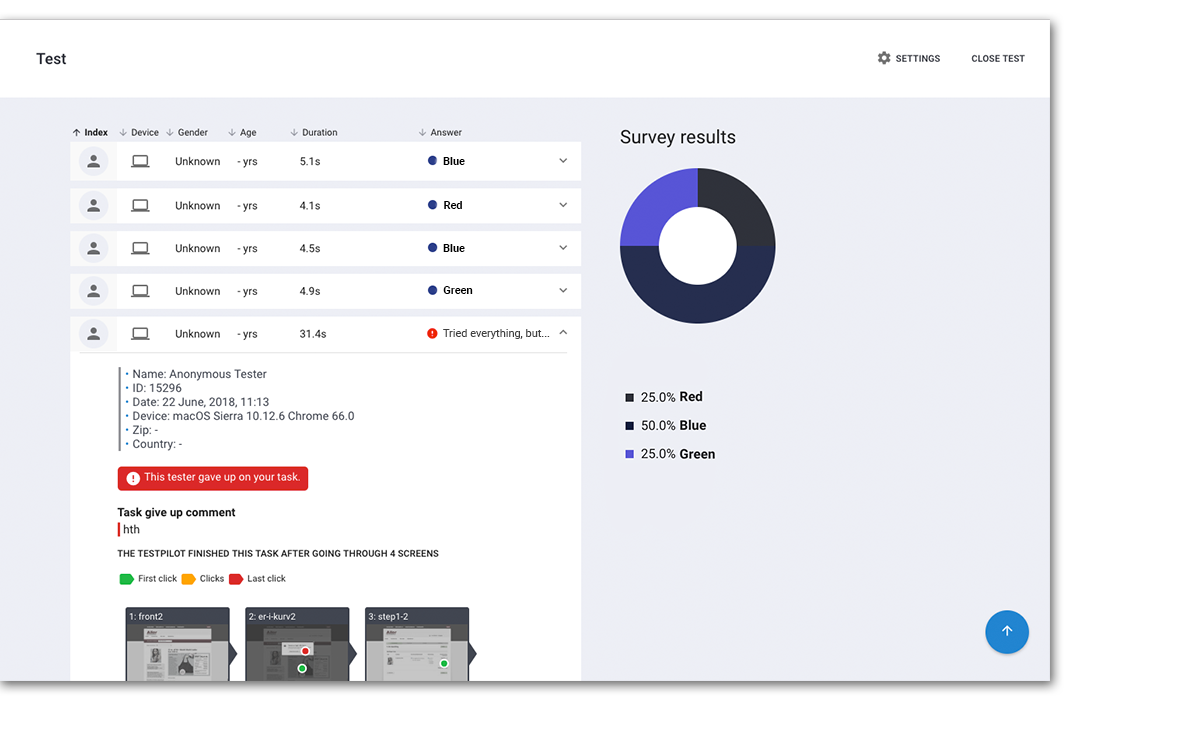
Task: Click the laptop icon in the 4.9s row
Action: pyautogui.click(x=140, y=291)
